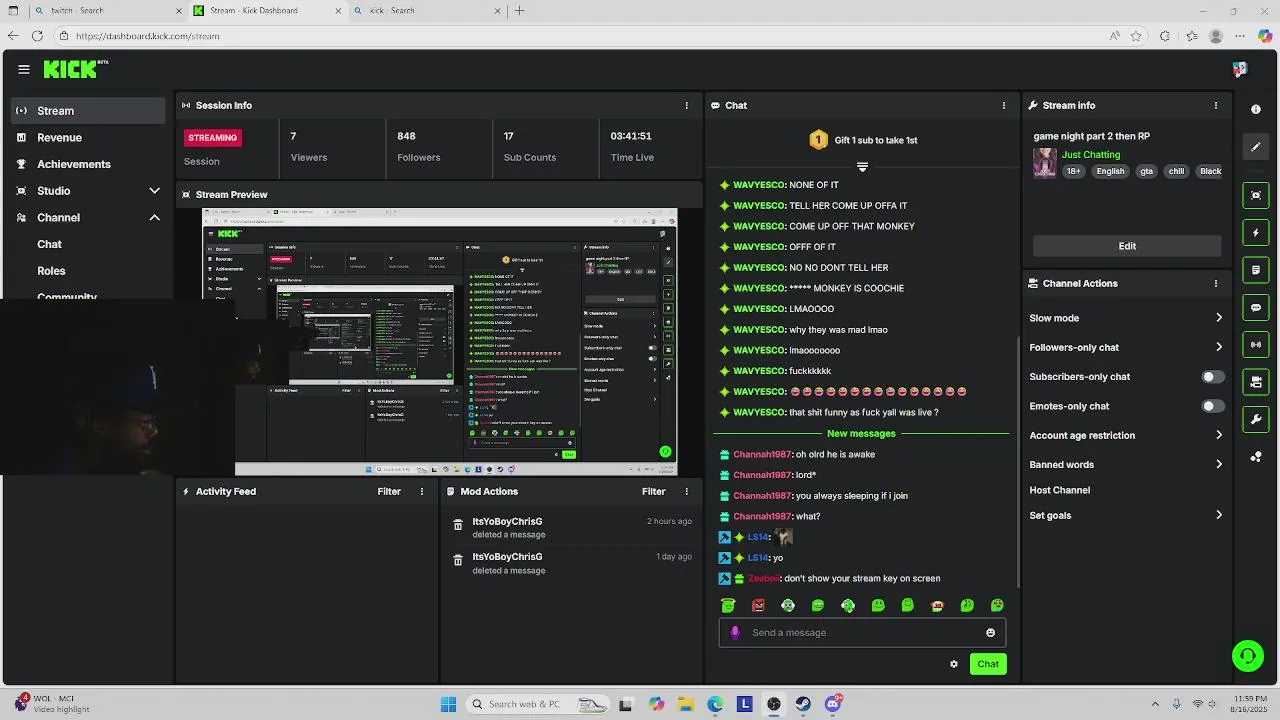Select Stream in left sidebar
Viewport: 1280px width, 720px height.
point(88,111)
